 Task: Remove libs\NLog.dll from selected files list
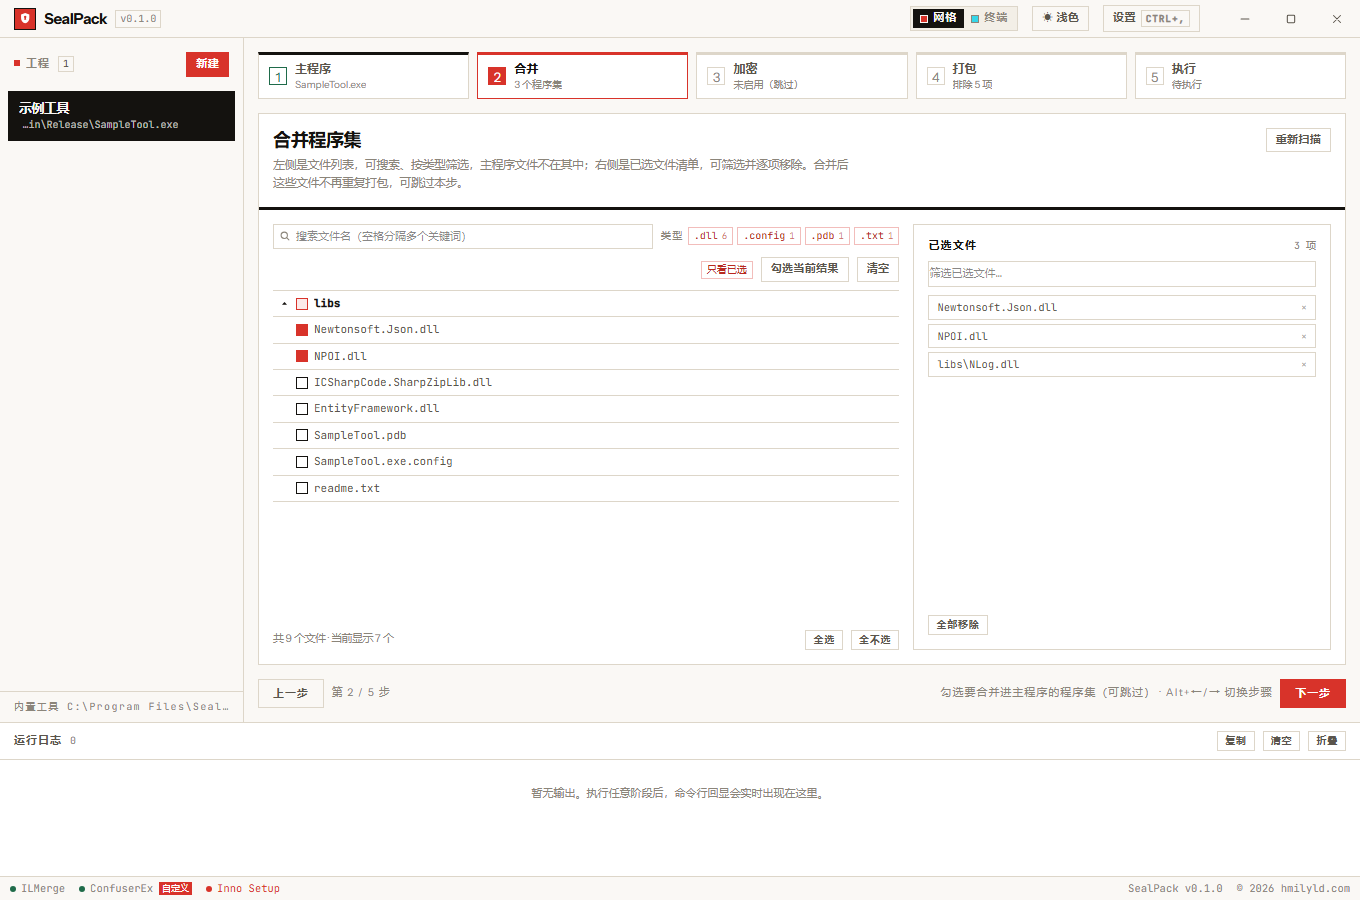click(1304, 365)
